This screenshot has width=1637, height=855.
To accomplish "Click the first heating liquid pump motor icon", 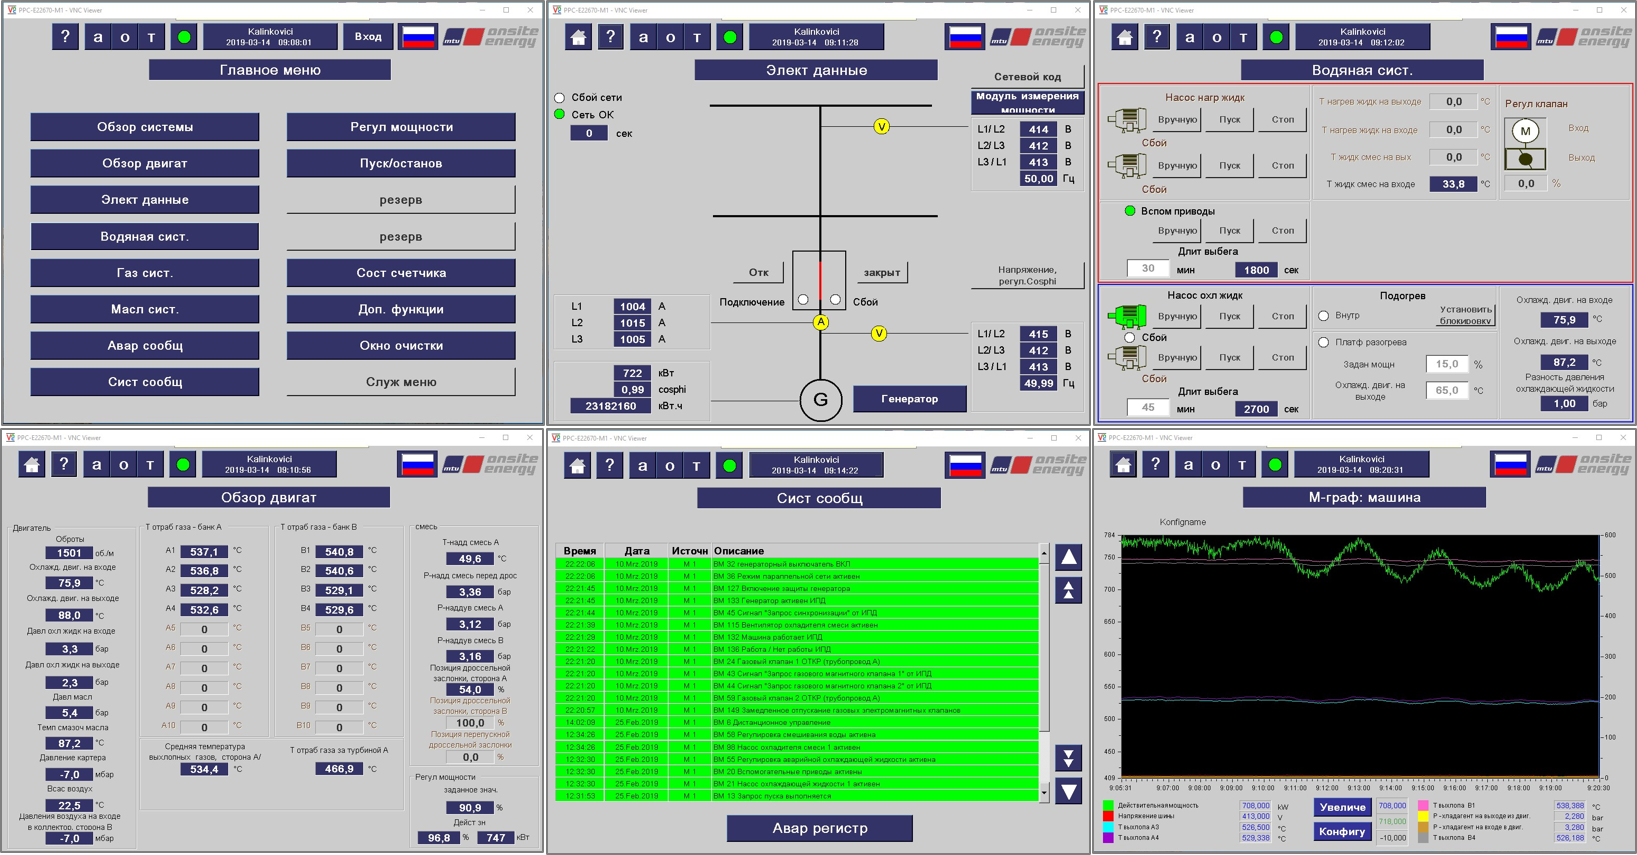I will click(1127, 119).
